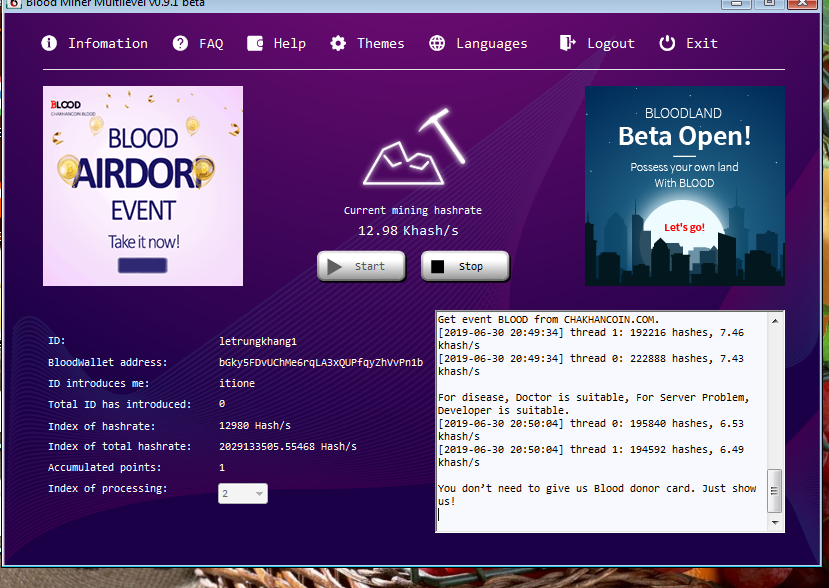Click the Themes gear icon

coord(338,43)
